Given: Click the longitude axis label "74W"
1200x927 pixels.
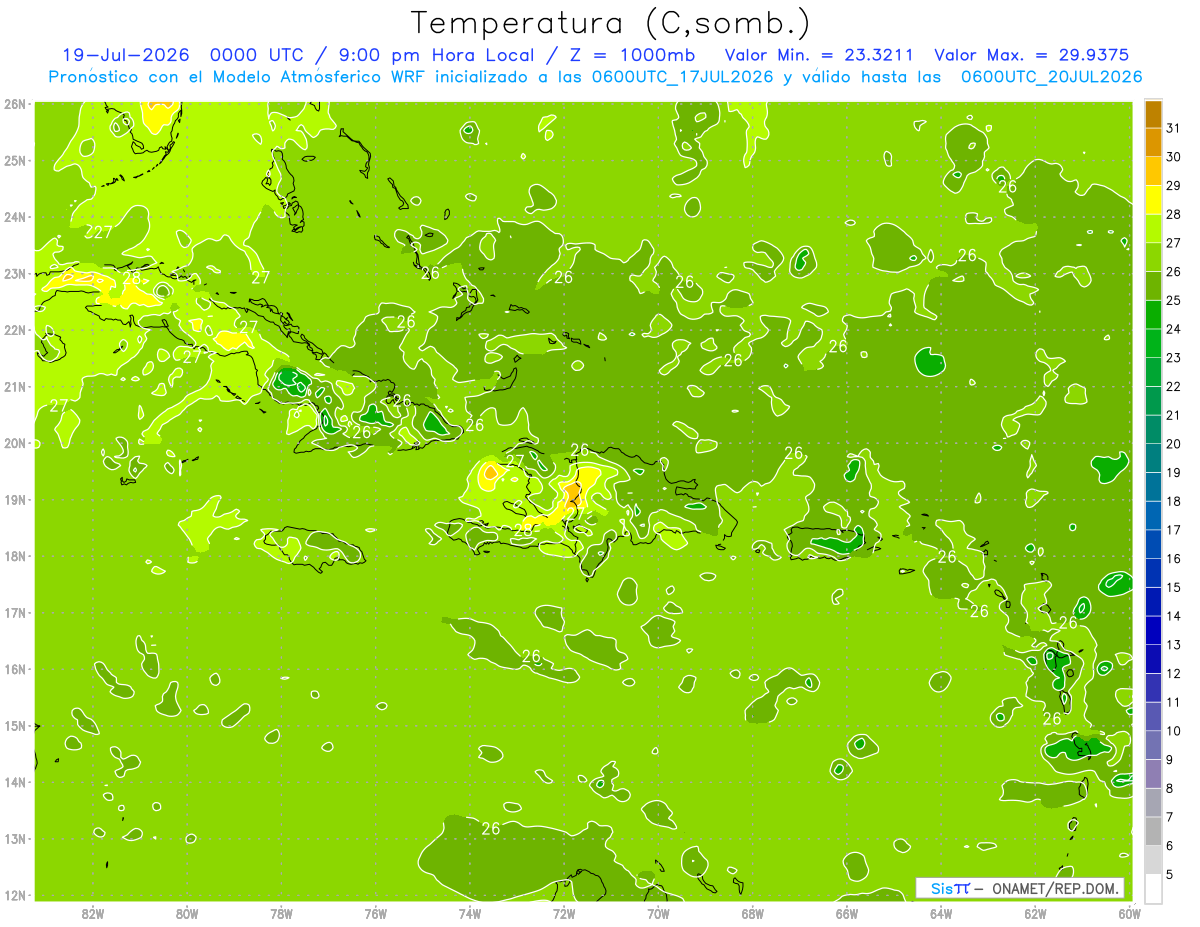Looking at the screenshot, I should (469, 913).
